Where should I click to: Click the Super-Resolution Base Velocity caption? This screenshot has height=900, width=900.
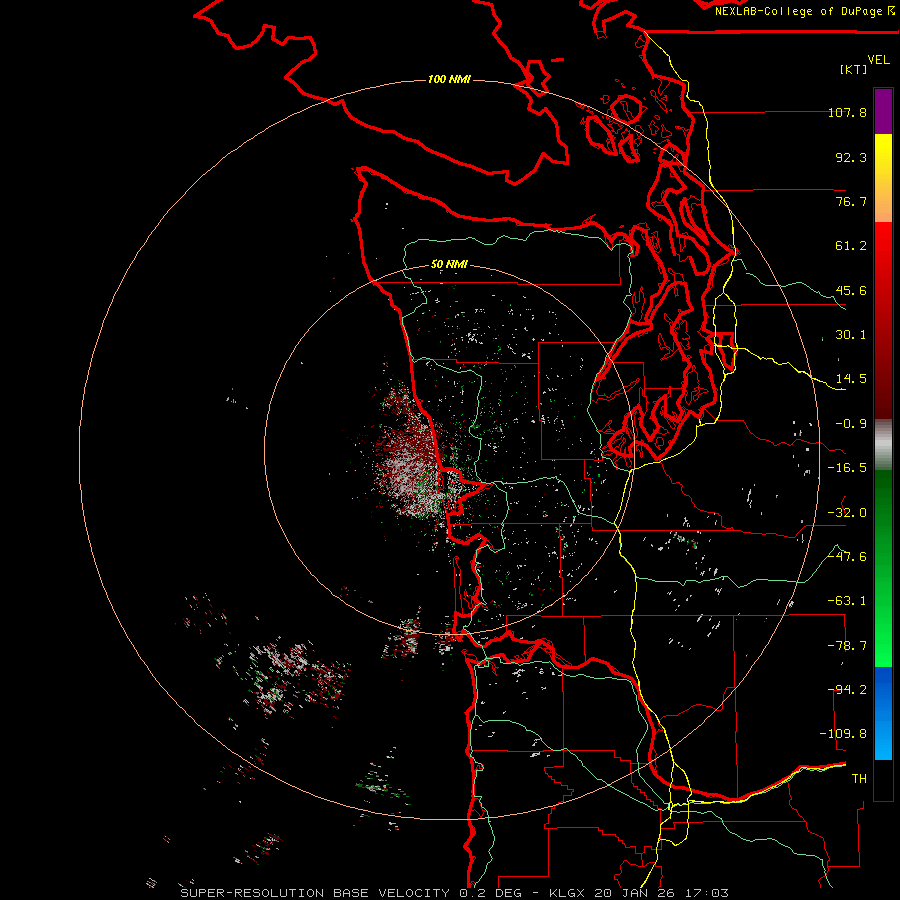point(315,893)
